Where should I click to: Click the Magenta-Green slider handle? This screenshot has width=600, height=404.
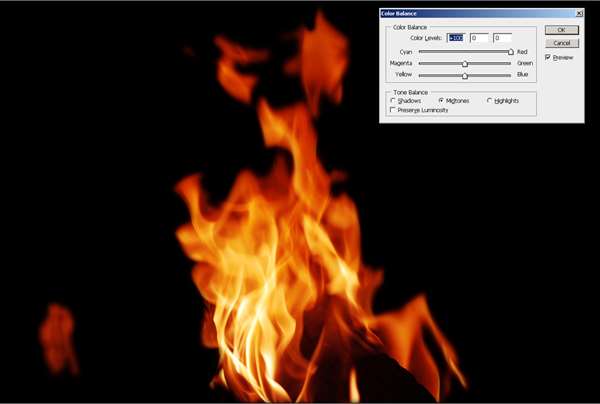pos(465,64)
